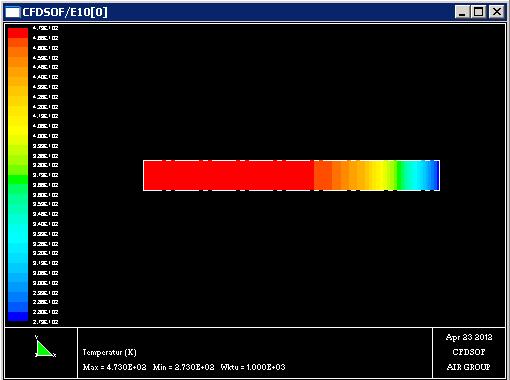Click the "Max = 4.730E+02" value
Viewport: 510px width, 380px height.
point(115,367)
